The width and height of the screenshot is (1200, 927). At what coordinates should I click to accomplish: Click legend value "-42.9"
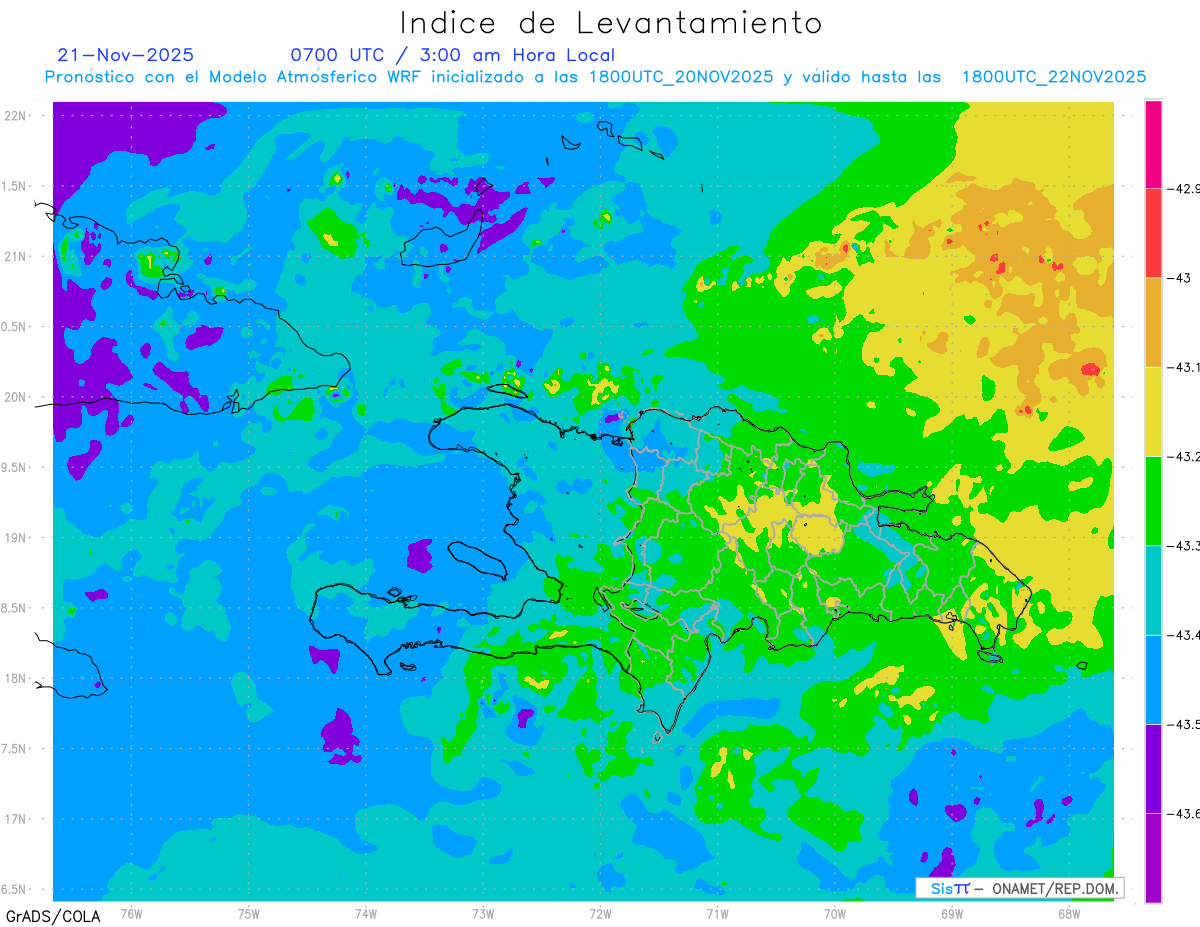coord(1185,188)
